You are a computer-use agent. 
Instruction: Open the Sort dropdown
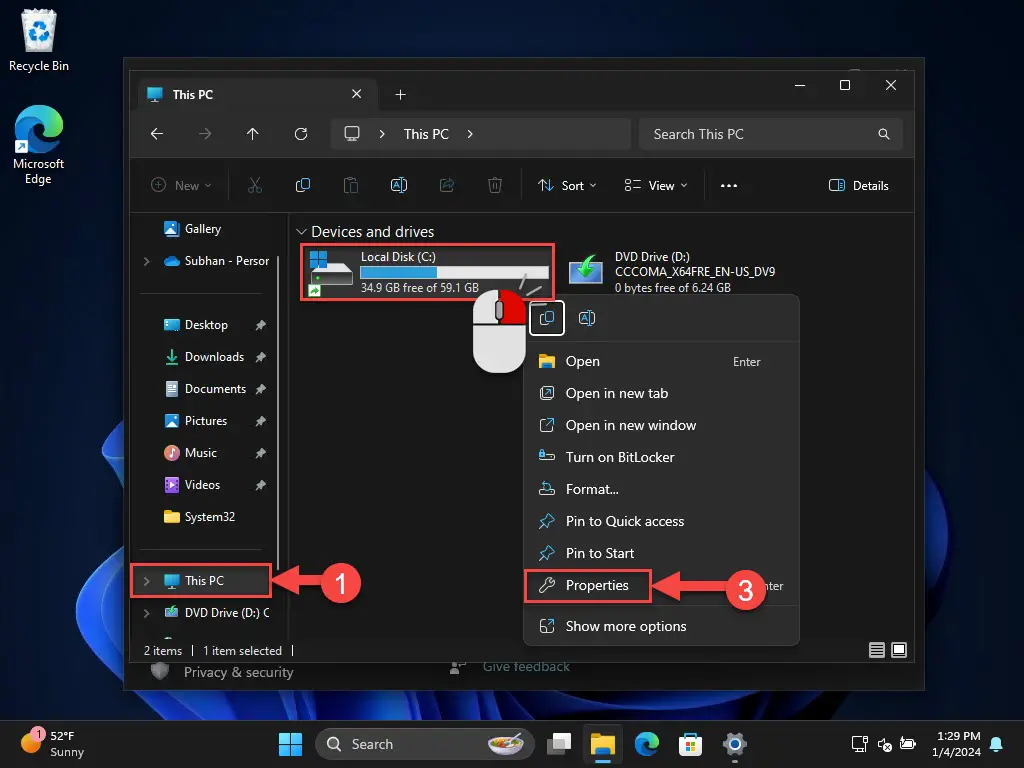click(x=567, y=185)
